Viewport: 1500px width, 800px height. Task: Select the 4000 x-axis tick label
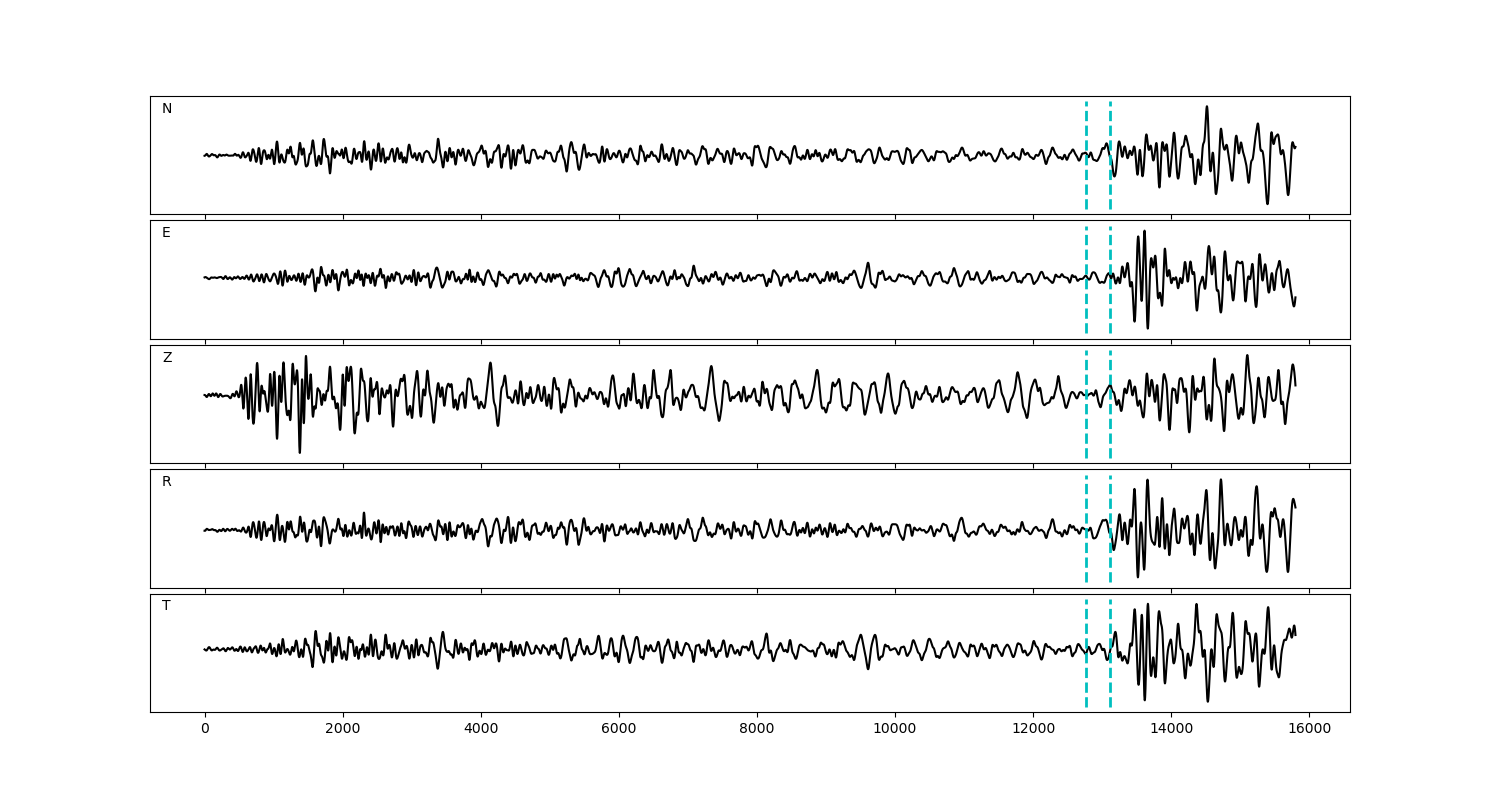pos(481,730)
